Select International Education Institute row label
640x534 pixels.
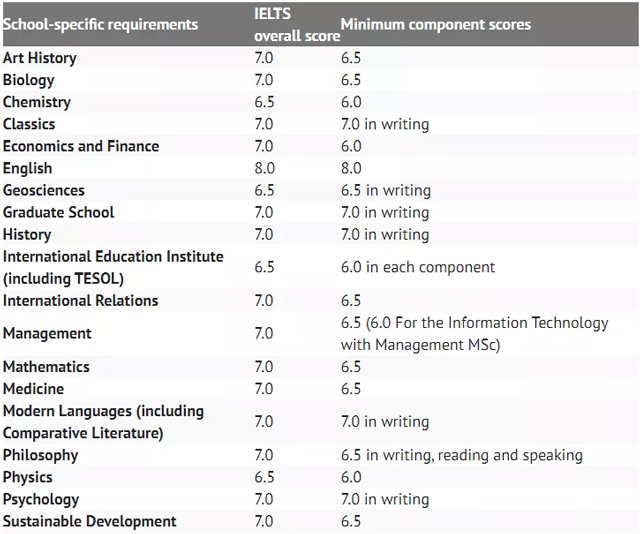coord(113,267)
